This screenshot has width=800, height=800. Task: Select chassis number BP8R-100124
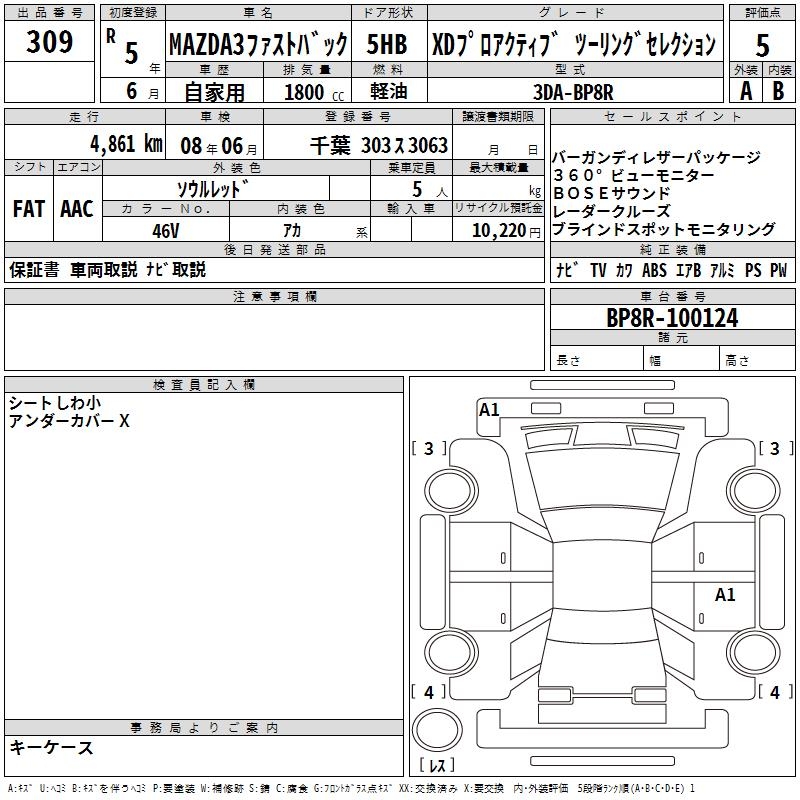pyautogui.click(x=673, y=319)
